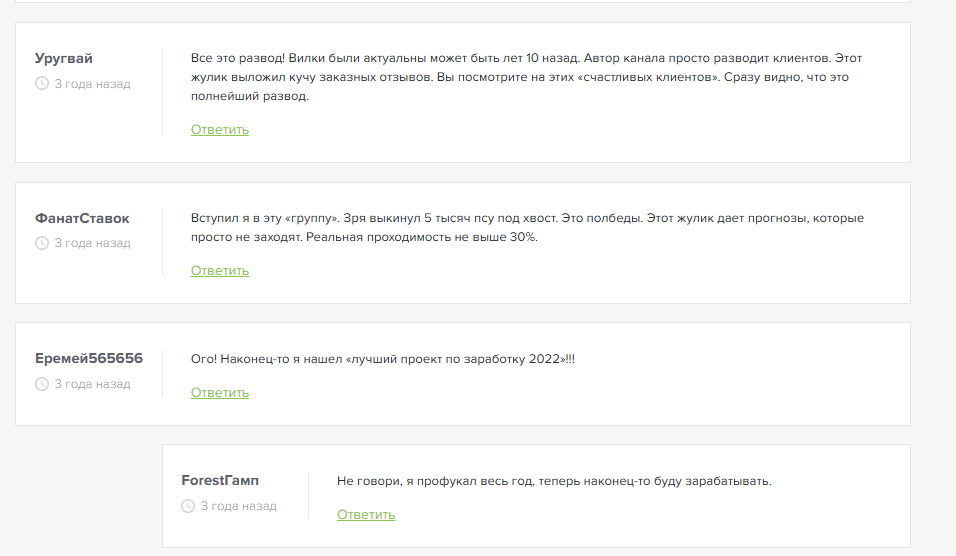Reply to Еремей565656's comment via Ответить
This screenshot has width=956, height=556.
click(x=220, y=392)
